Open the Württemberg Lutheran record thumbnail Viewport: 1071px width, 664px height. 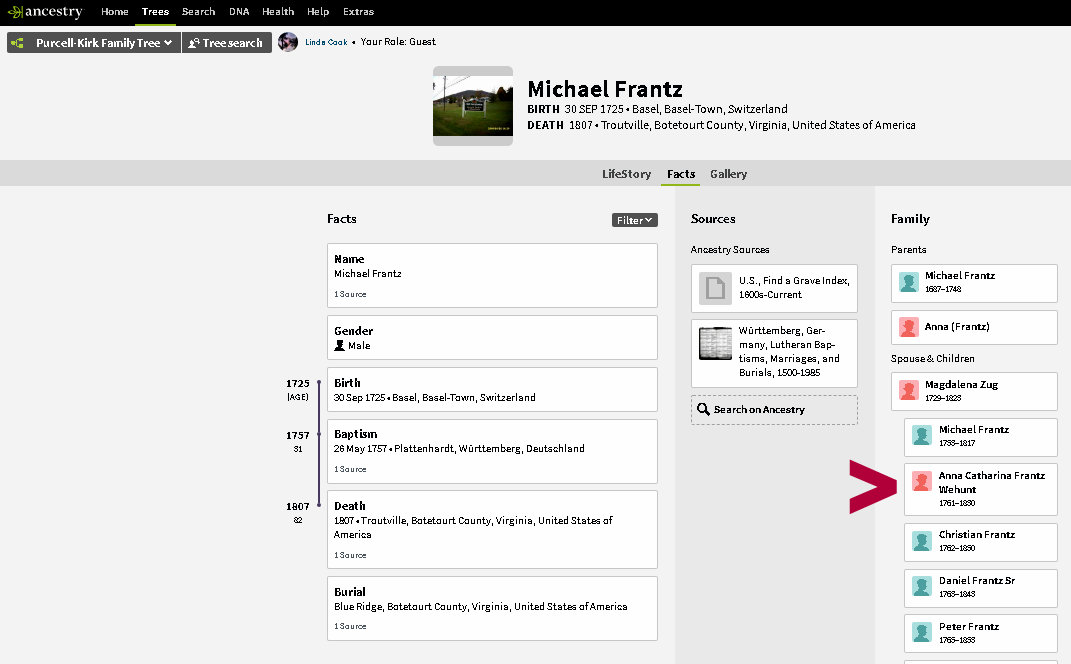715,344
